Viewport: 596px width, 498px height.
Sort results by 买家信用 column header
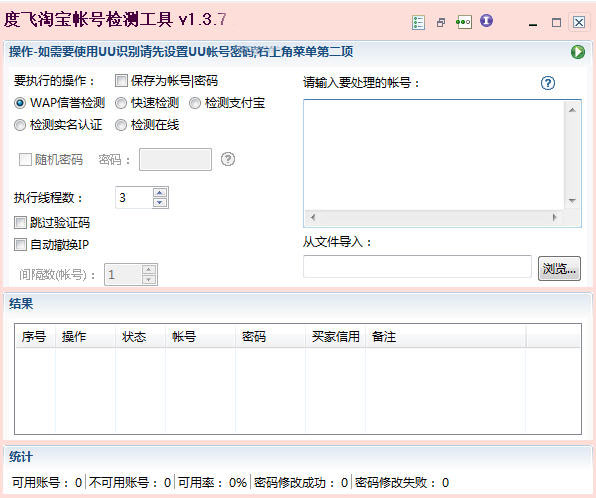click(x=336, y=336)
